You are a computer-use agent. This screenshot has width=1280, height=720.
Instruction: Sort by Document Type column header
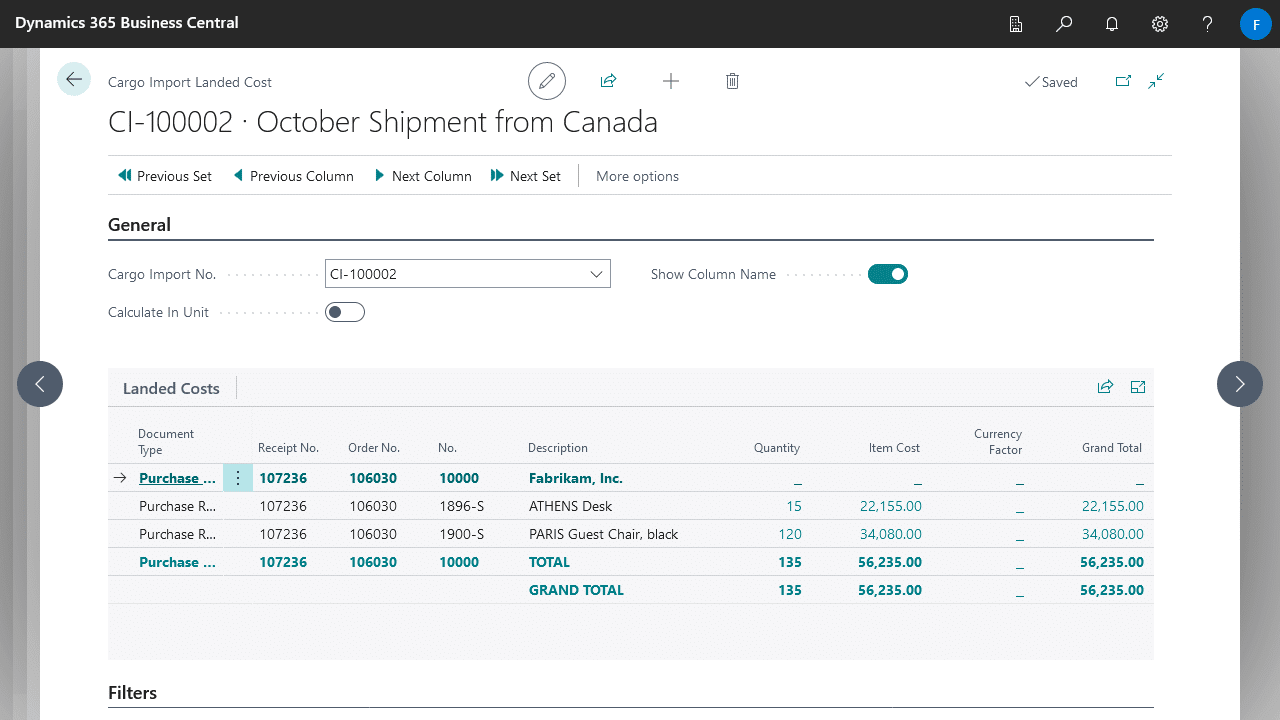pyautogui.click(x=166, y=441)
